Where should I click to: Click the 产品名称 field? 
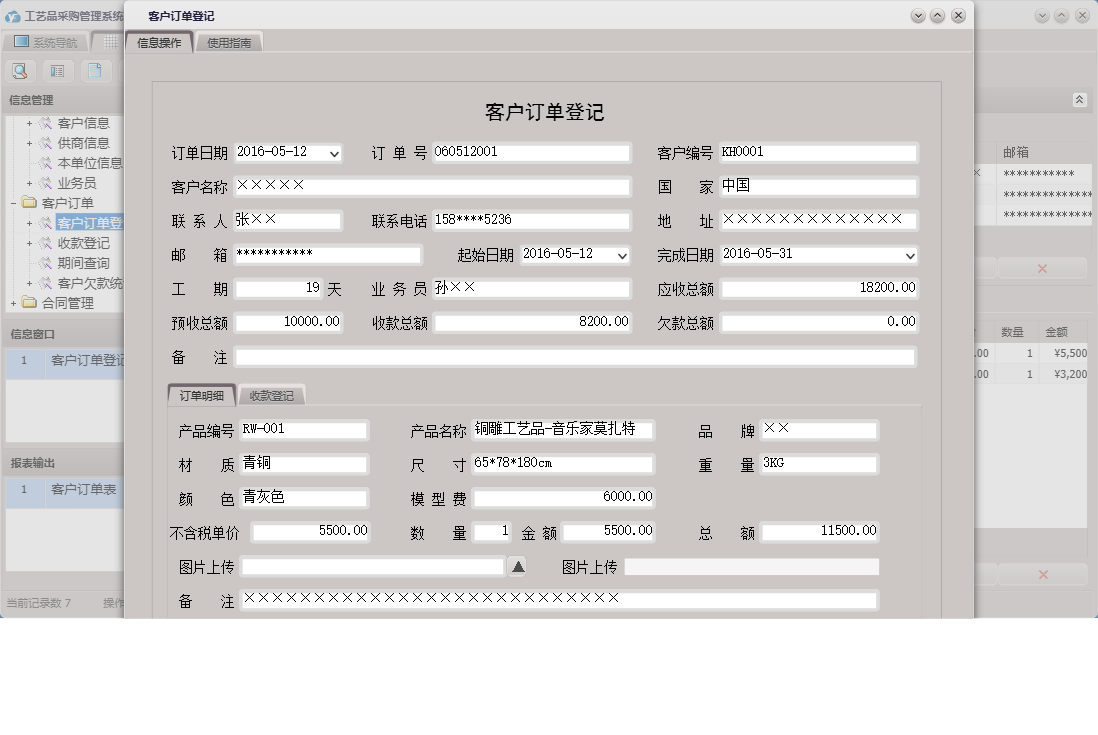(x=563, y=430)
